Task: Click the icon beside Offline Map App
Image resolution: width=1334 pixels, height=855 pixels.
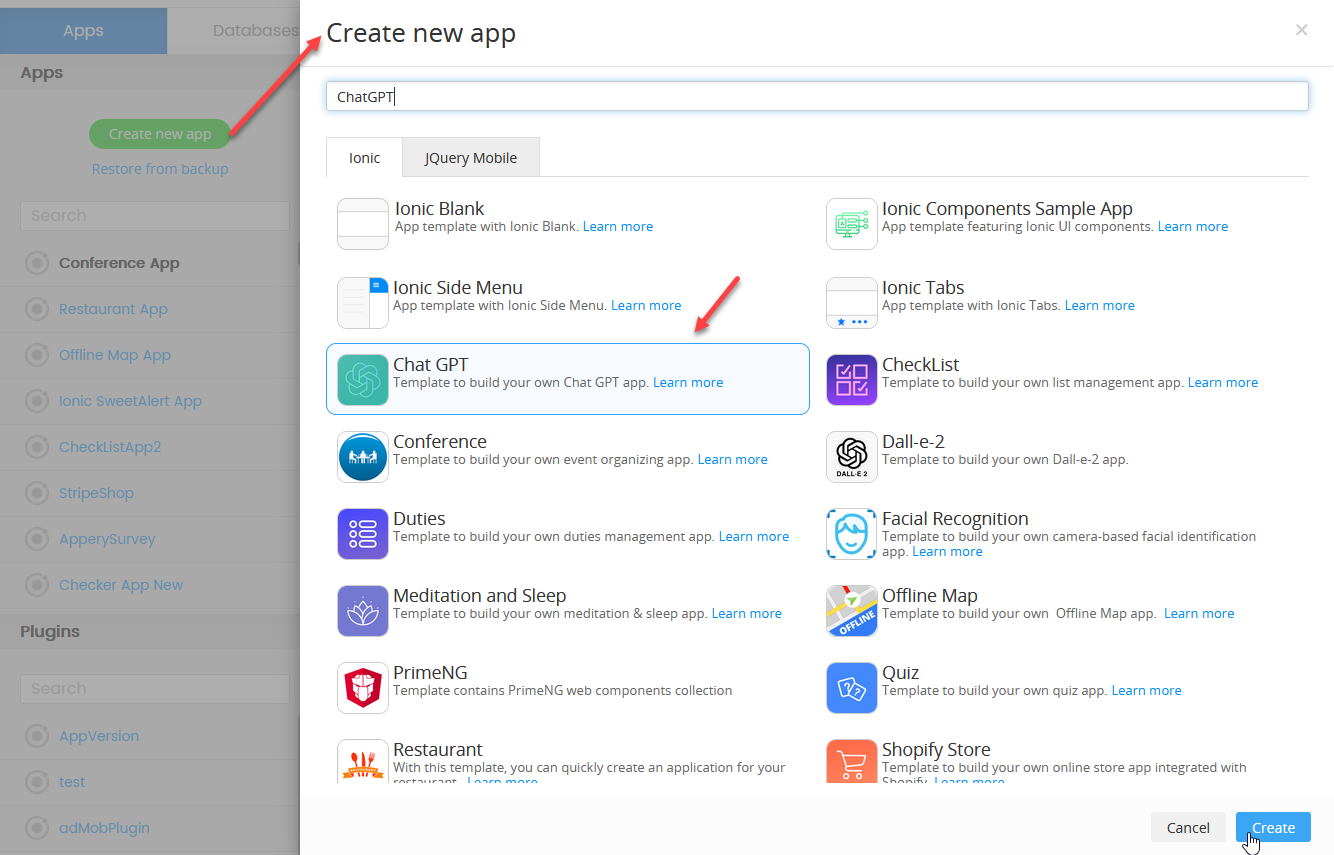Action: (x=37, y=355)
